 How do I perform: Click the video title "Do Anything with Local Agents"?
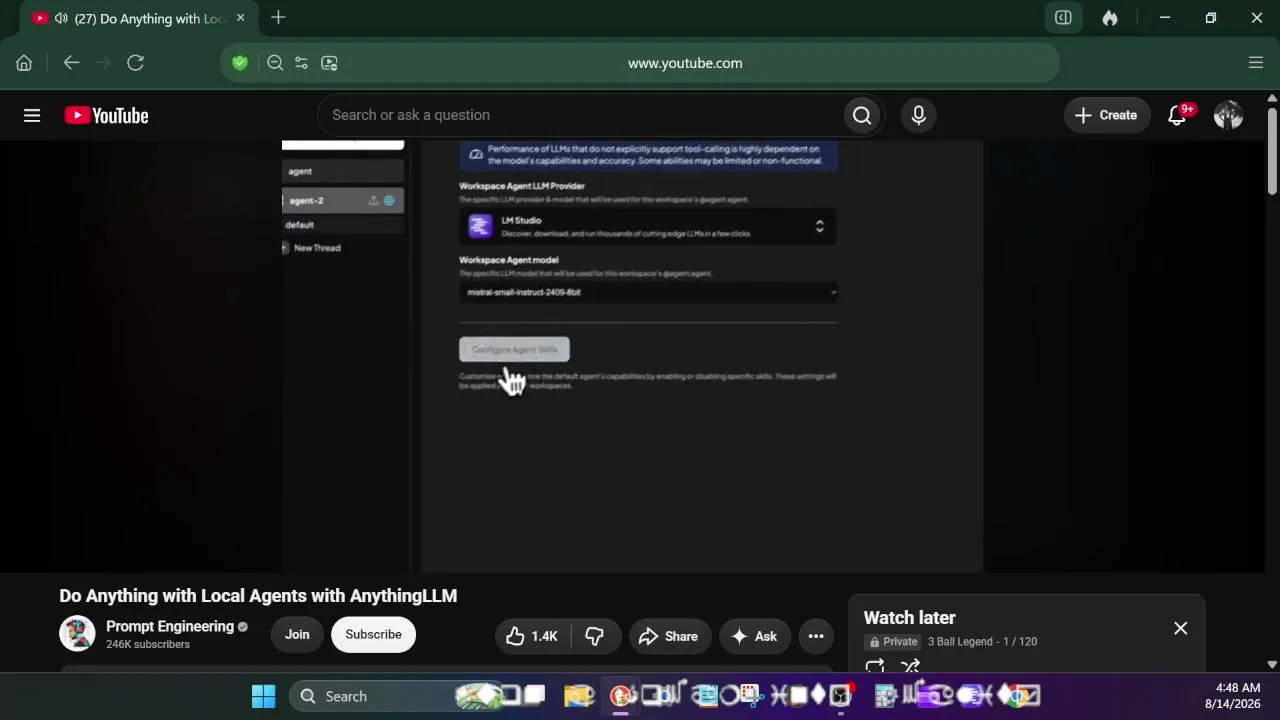pos(258,596)
